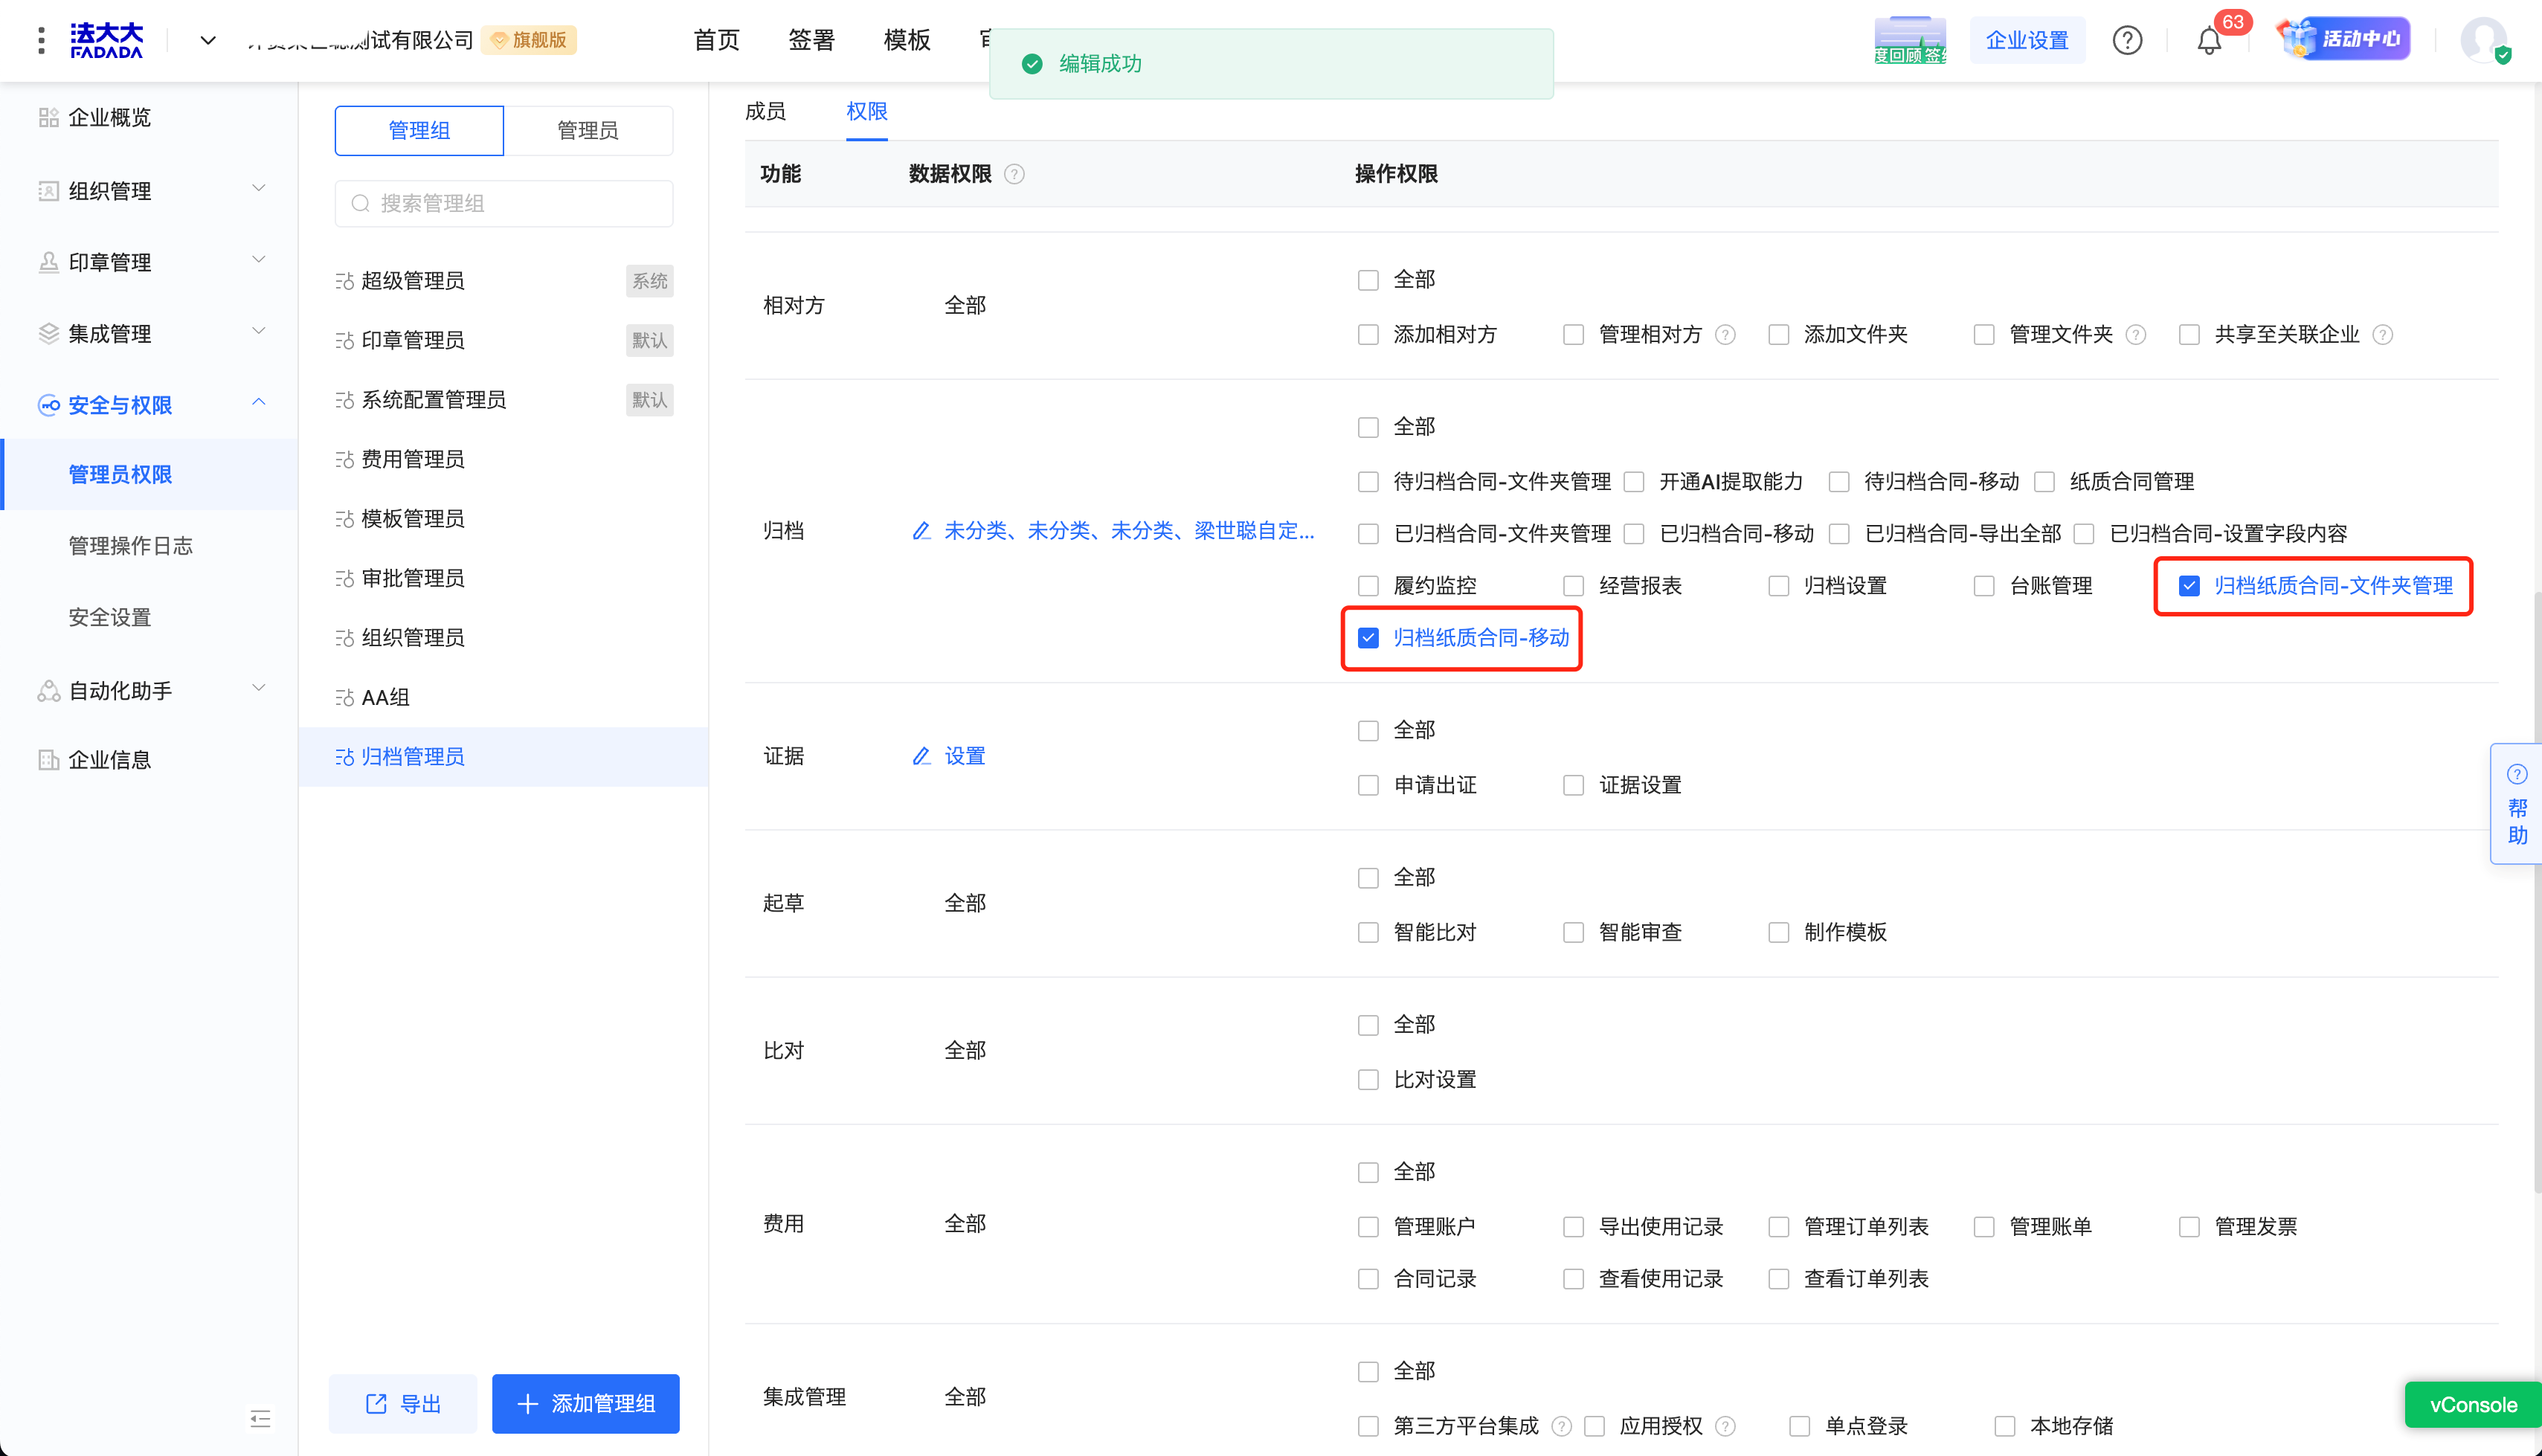This screenshot has width=2542, height=1456.
Task: Switch to the 管理员 tab
Action: [587, 130]
